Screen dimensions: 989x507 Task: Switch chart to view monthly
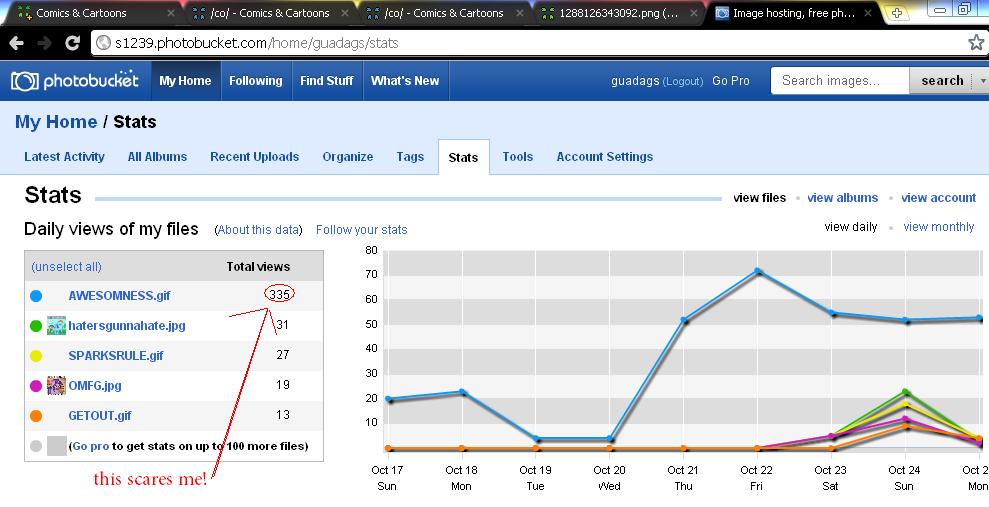coord(938,227)
